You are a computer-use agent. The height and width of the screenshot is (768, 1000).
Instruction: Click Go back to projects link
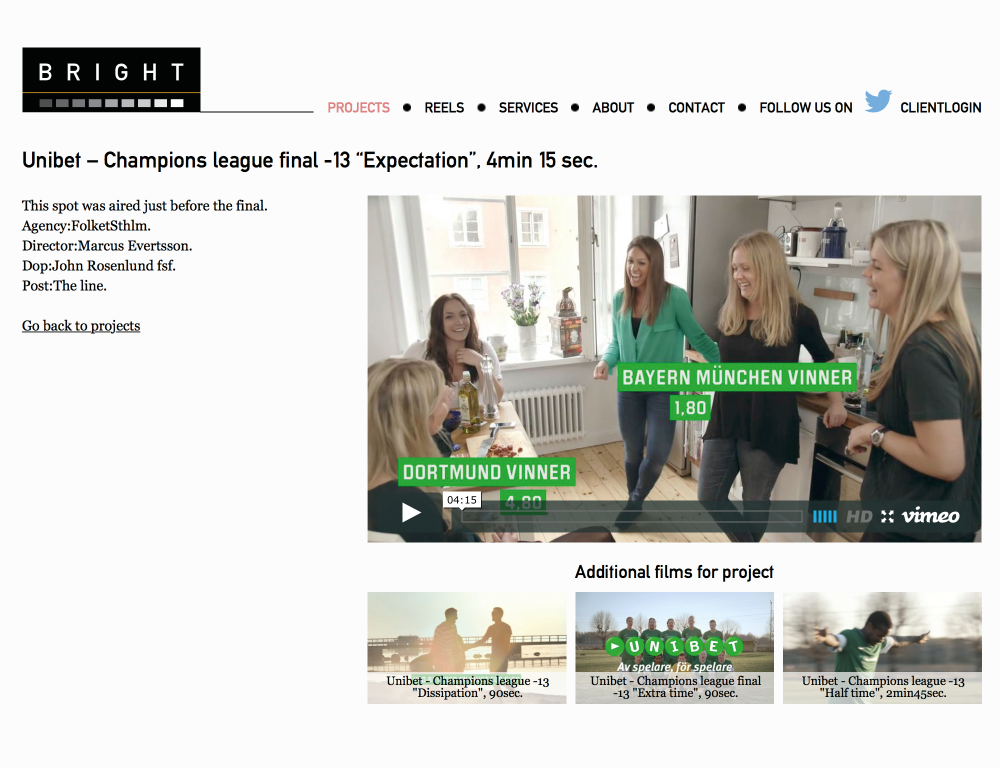point(81,326)
